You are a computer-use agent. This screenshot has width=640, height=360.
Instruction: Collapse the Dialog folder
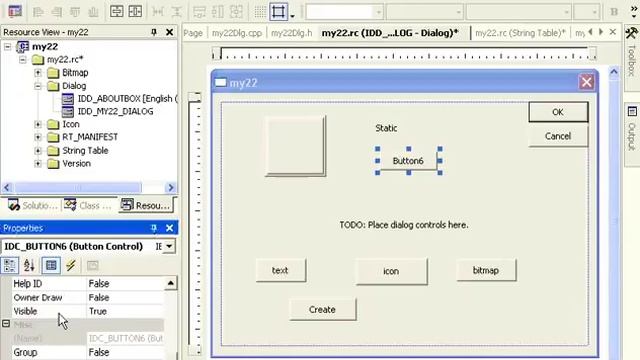38,86
